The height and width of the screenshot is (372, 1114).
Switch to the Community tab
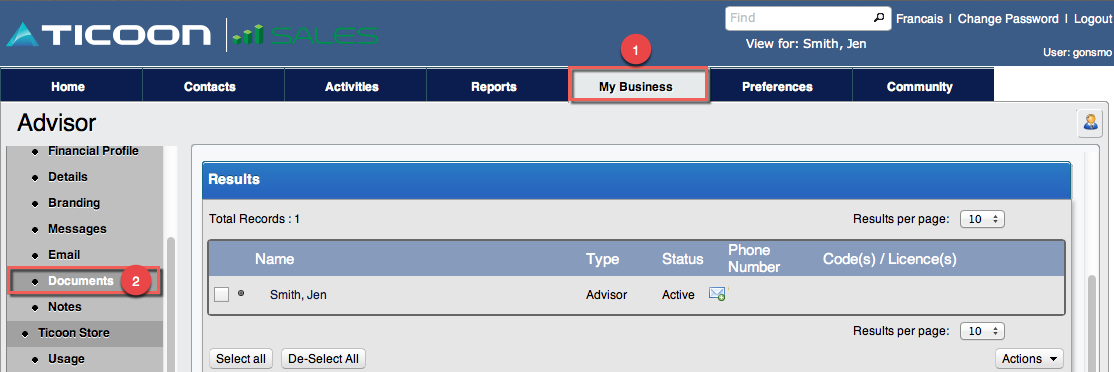click(919, 87)
